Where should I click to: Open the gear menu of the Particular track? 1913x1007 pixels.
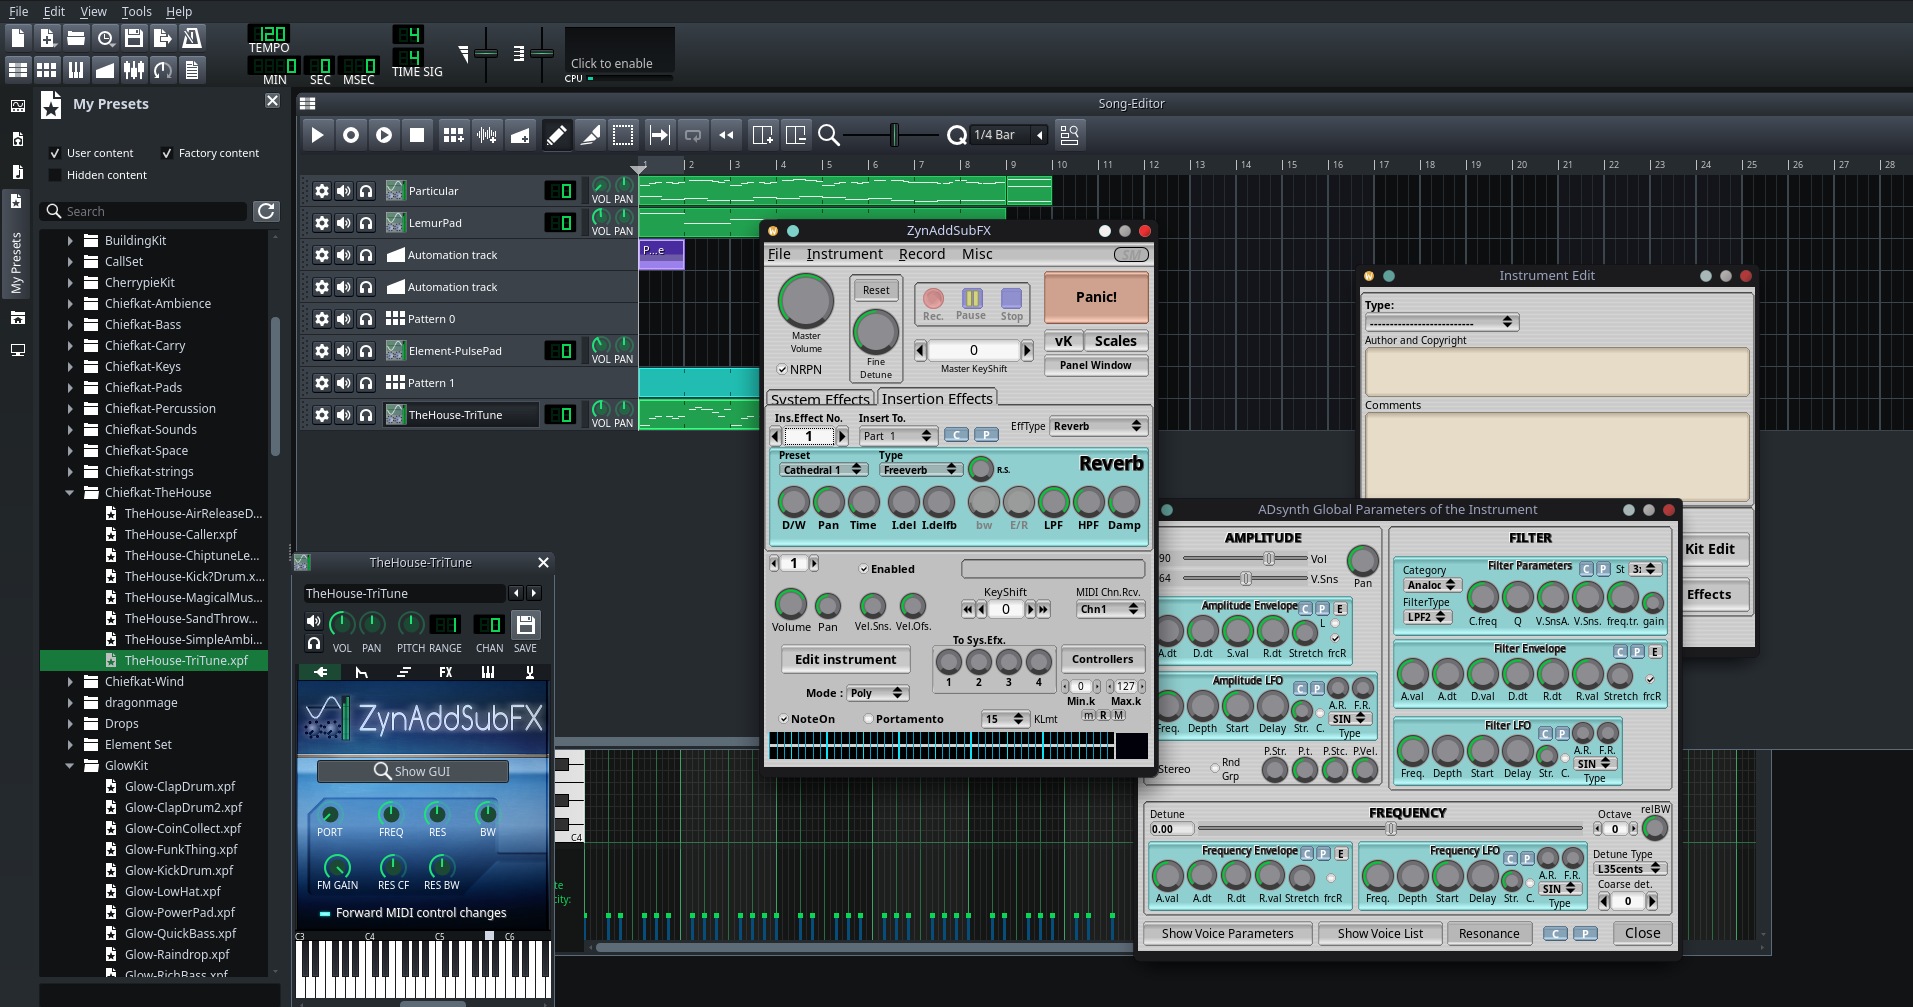click(x=322, y=191)
